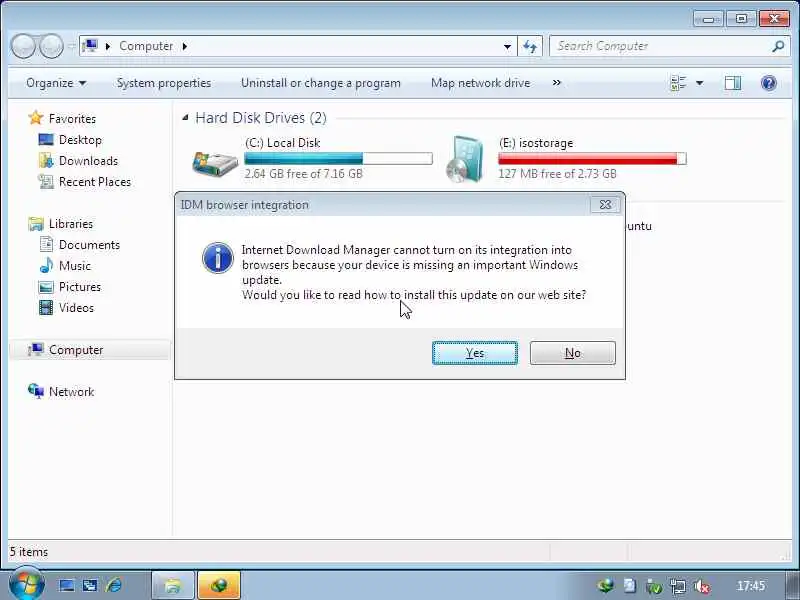The image size is (800, 600).
Task: Open the Documents library
Action: coord(89,245)
